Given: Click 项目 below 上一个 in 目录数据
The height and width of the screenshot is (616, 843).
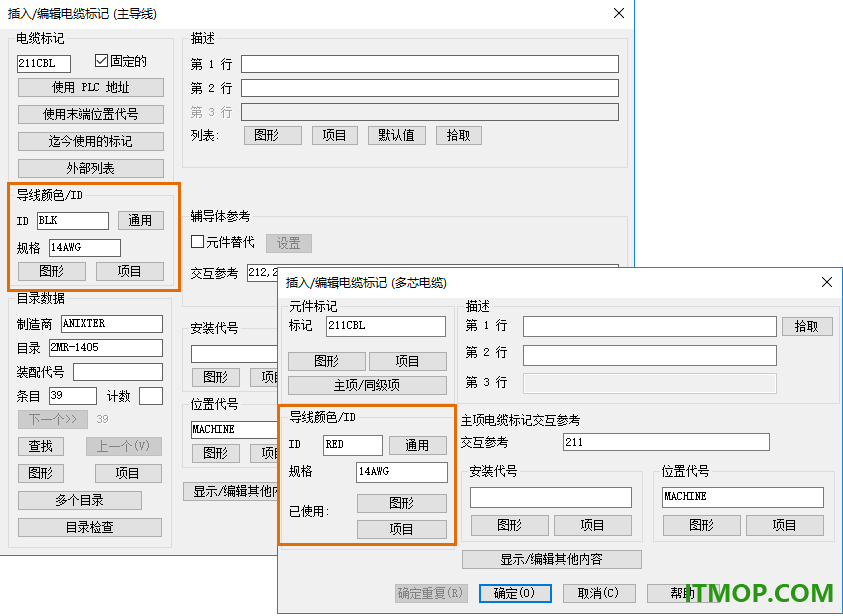Looking at the screenshot, I should pos(128,473).
